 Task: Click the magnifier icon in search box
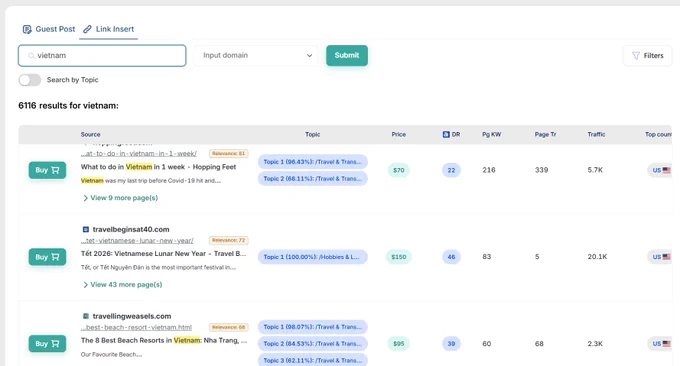click(x=31, y=56)
